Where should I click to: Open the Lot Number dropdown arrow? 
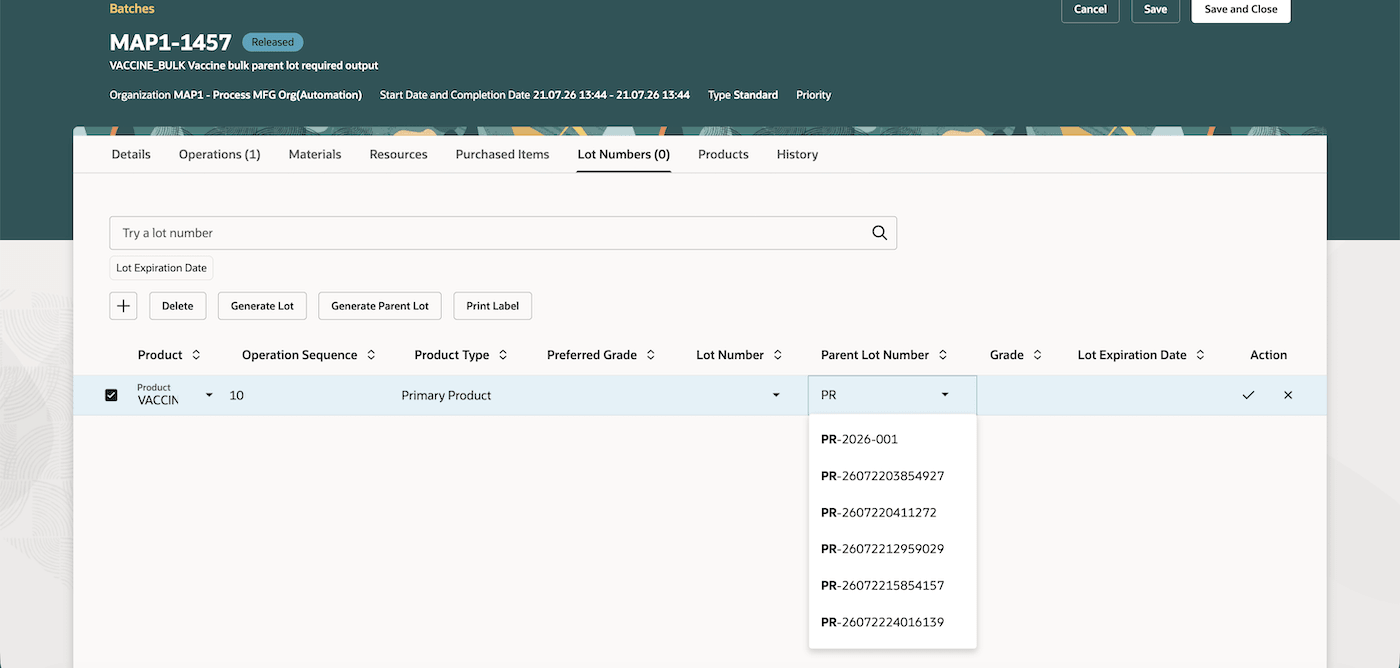[x=776, y=395]
